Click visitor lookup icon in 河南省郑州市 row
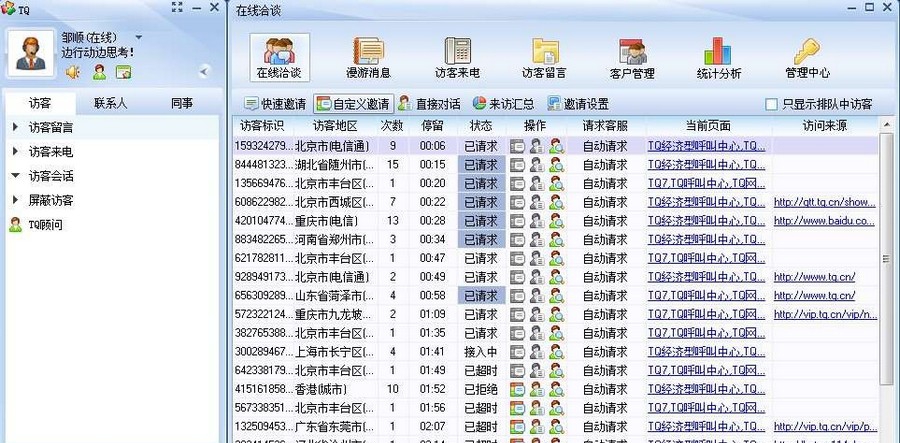 pos(556,239)
